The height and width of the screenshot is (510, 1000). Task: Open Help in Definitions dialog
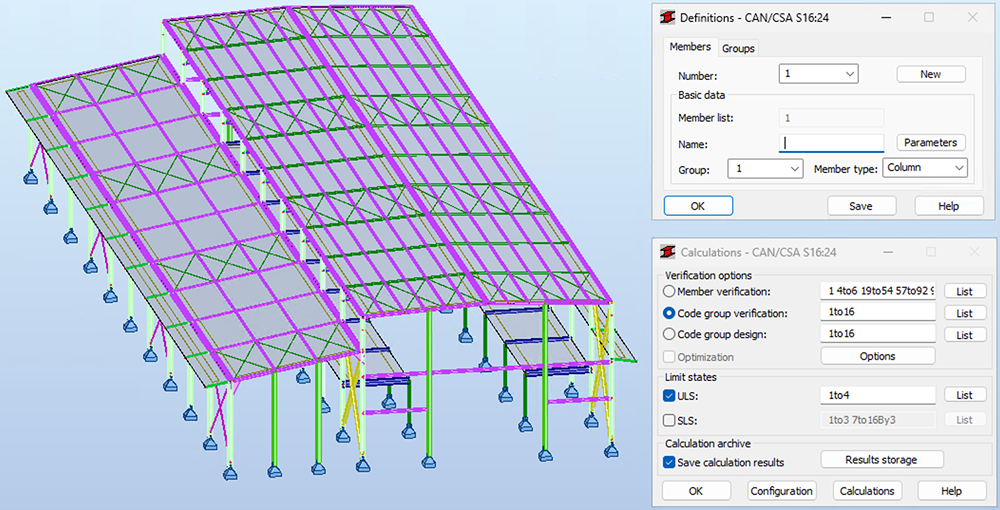pos(948,206)
